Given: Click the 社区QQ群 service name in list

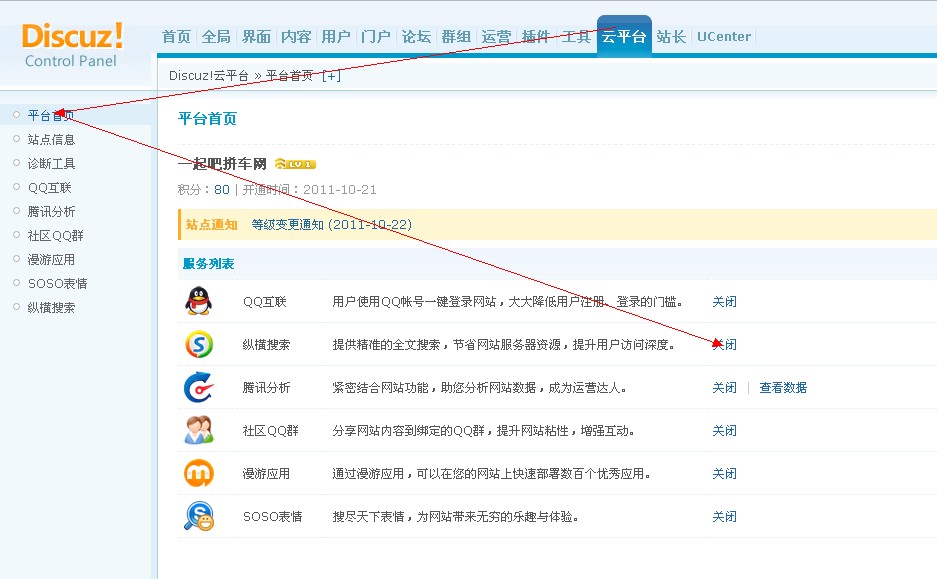Looking at the screenshot, I should coord(271,431).
